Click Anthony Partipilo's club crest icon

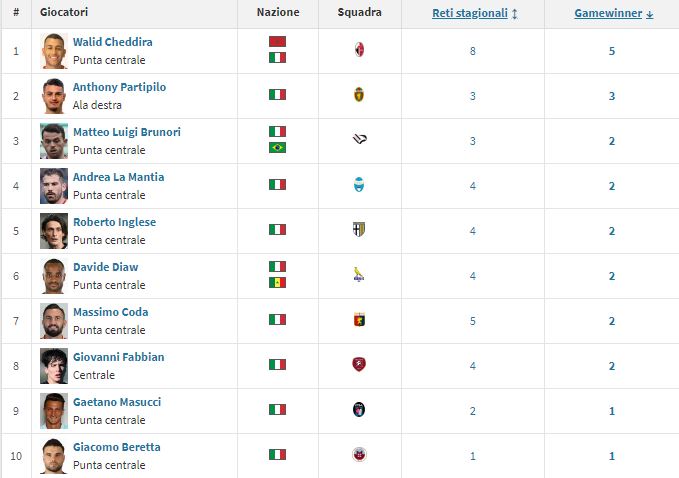click(x=360, y=95)
